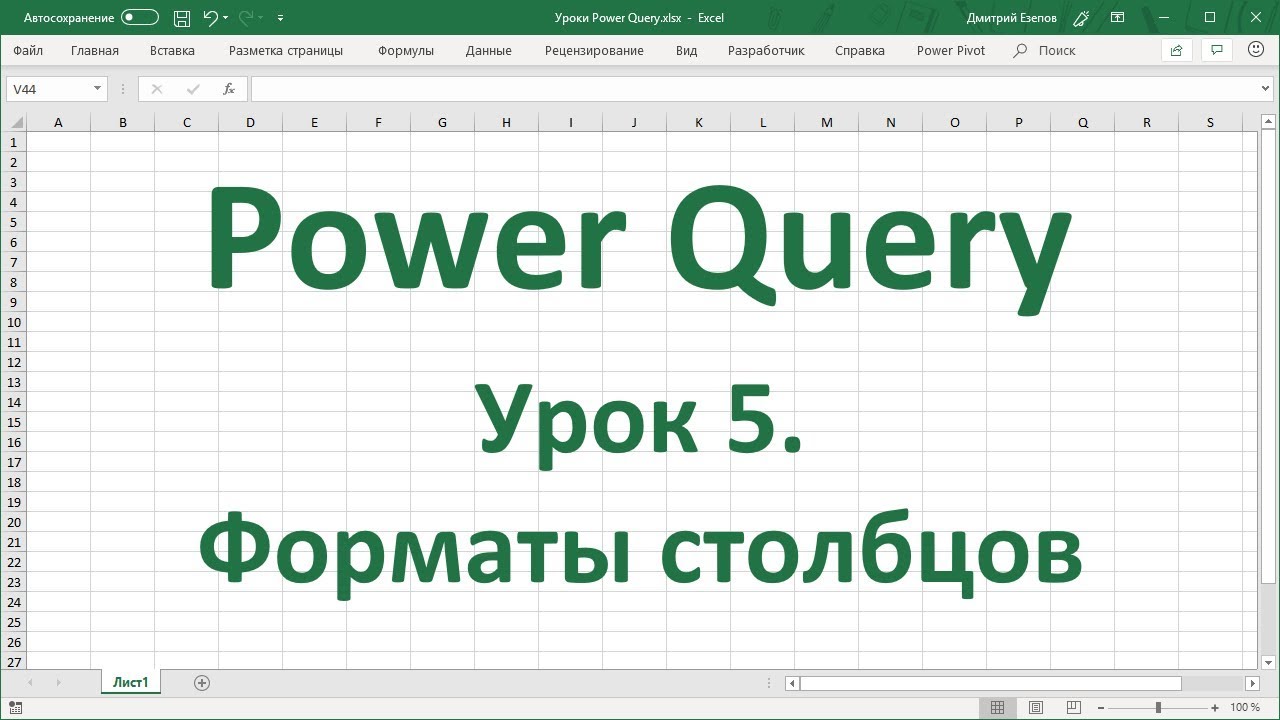Select row 1 header
This screenshot has height=720, width=1280.
coord(14,142)
